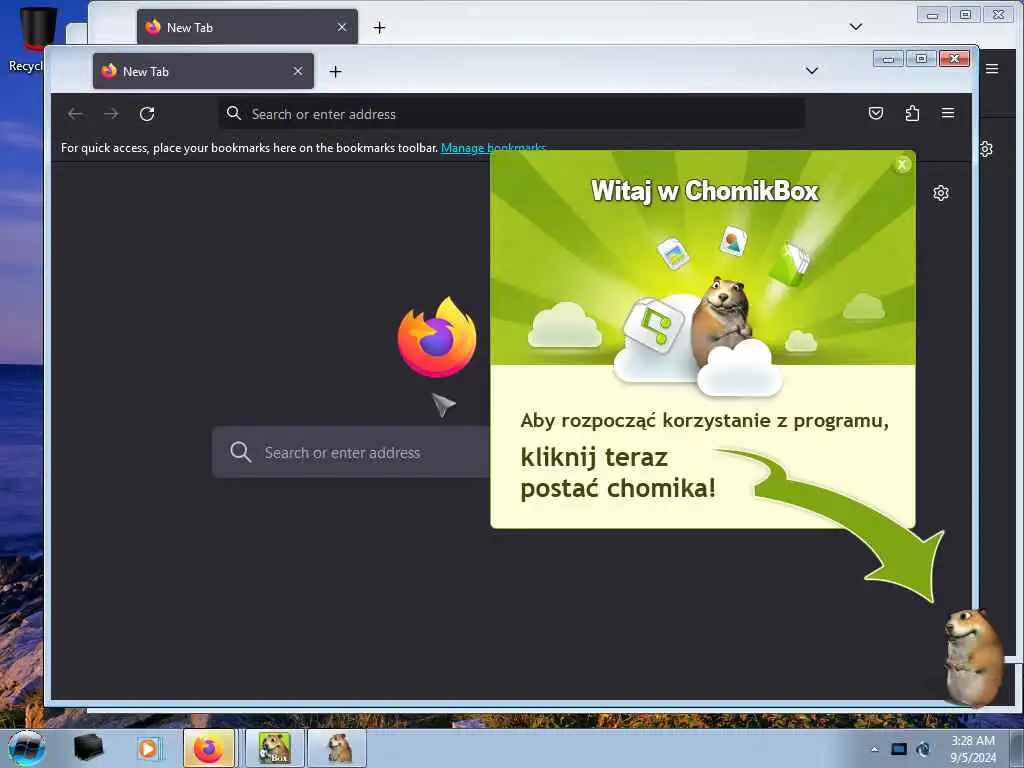The image size is (1024, 768).
Task: Open the media player taskbar icon
Action: click(x=148, y=748)
